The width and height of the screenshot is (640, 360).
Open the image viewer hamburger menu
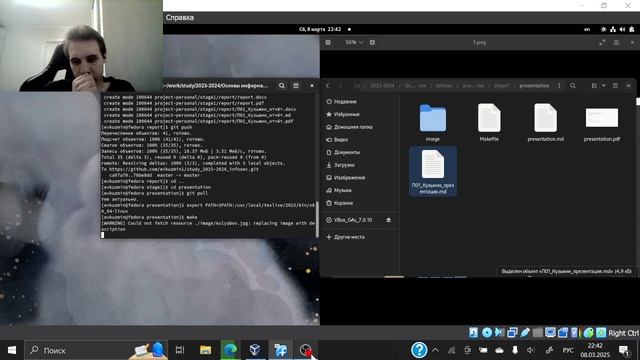pyautogui.click(x=616, y=42)
